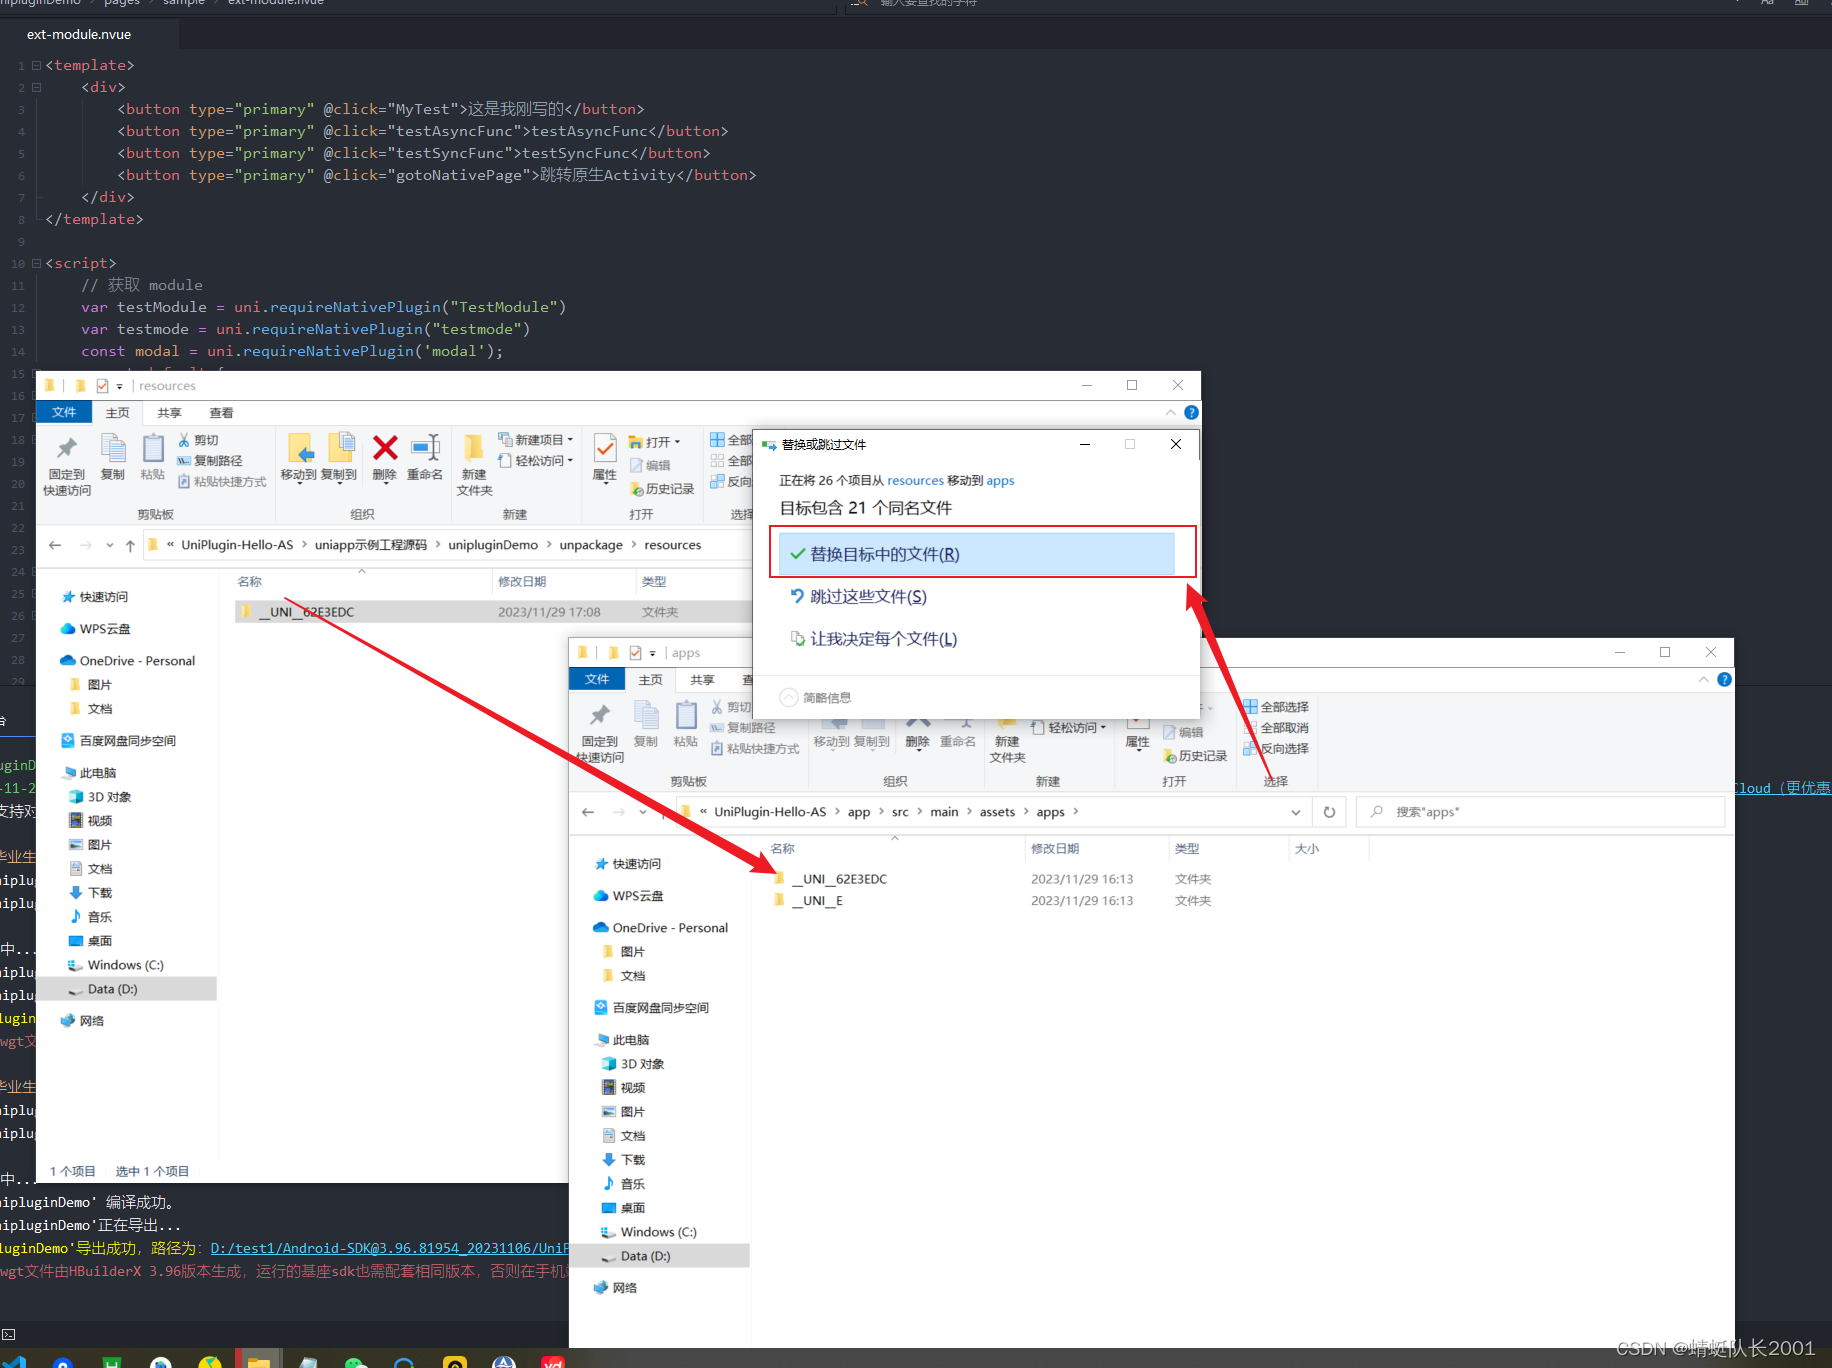Click Invert Selection (反向选择) in apps window

point(1276,749)
